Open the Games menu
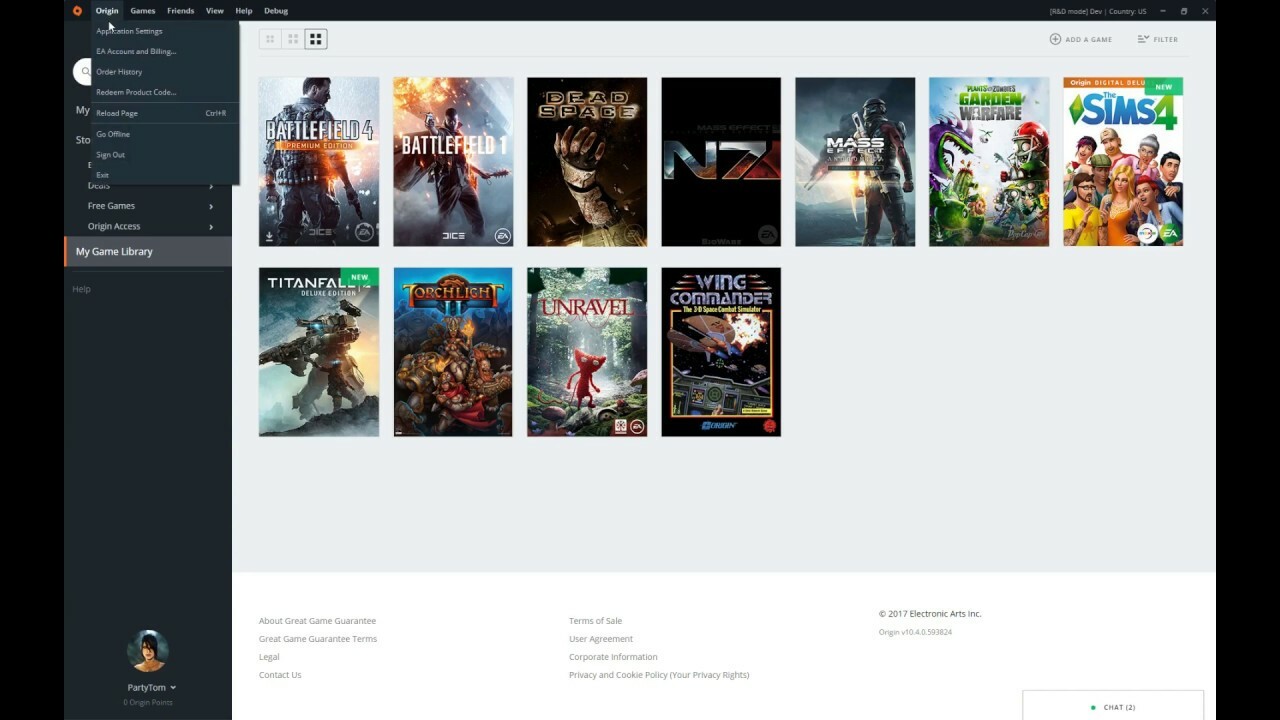Viewport: 1280px width, 720px height. pos(143,11)
